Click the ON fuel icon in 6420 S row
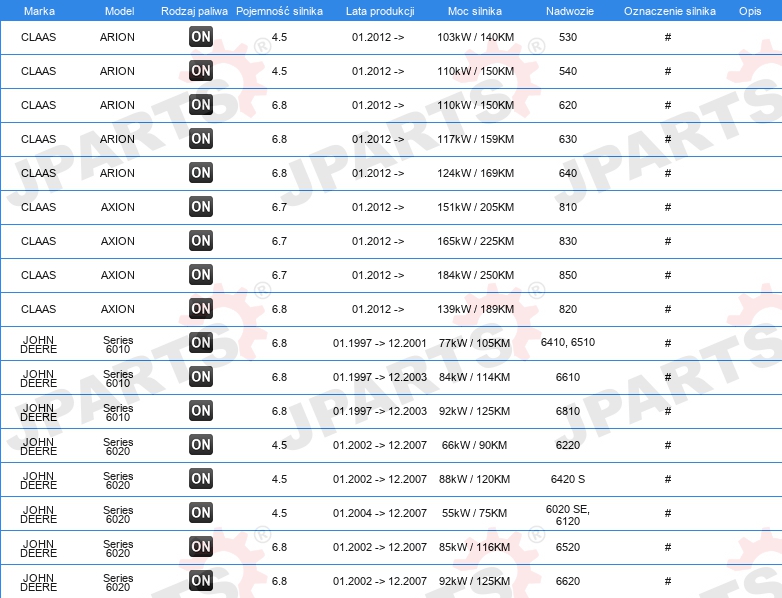The image size is (782, 598). coord(201,478)
